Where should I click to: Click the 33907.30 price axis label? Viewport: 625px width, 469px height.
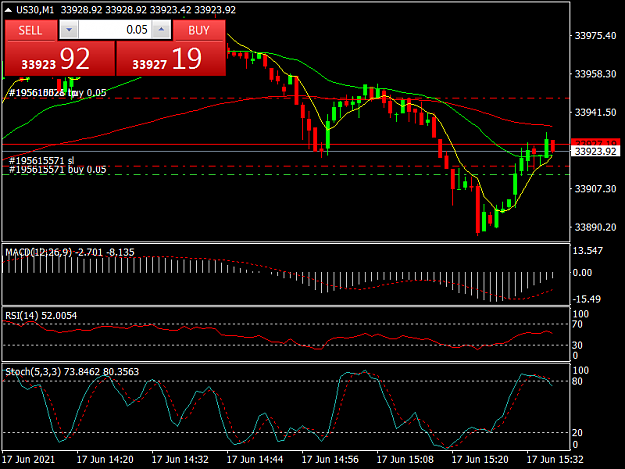596,189
